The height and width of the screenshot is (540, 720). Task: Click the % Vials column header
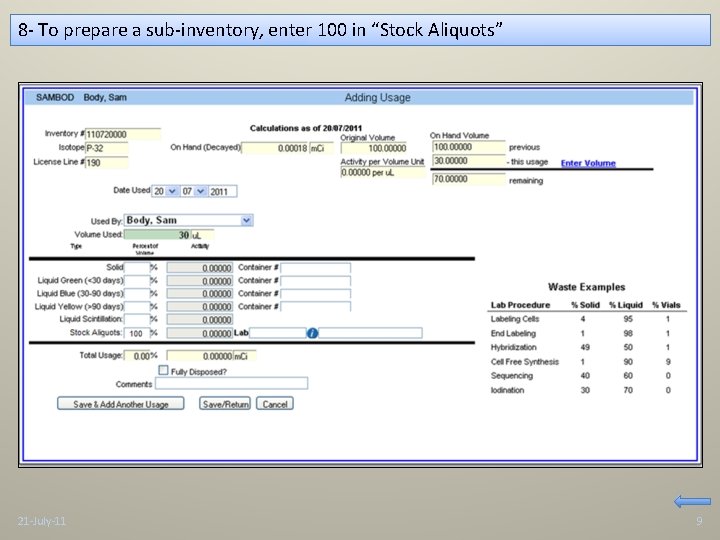pyautogui.click(x=666, y=305)
